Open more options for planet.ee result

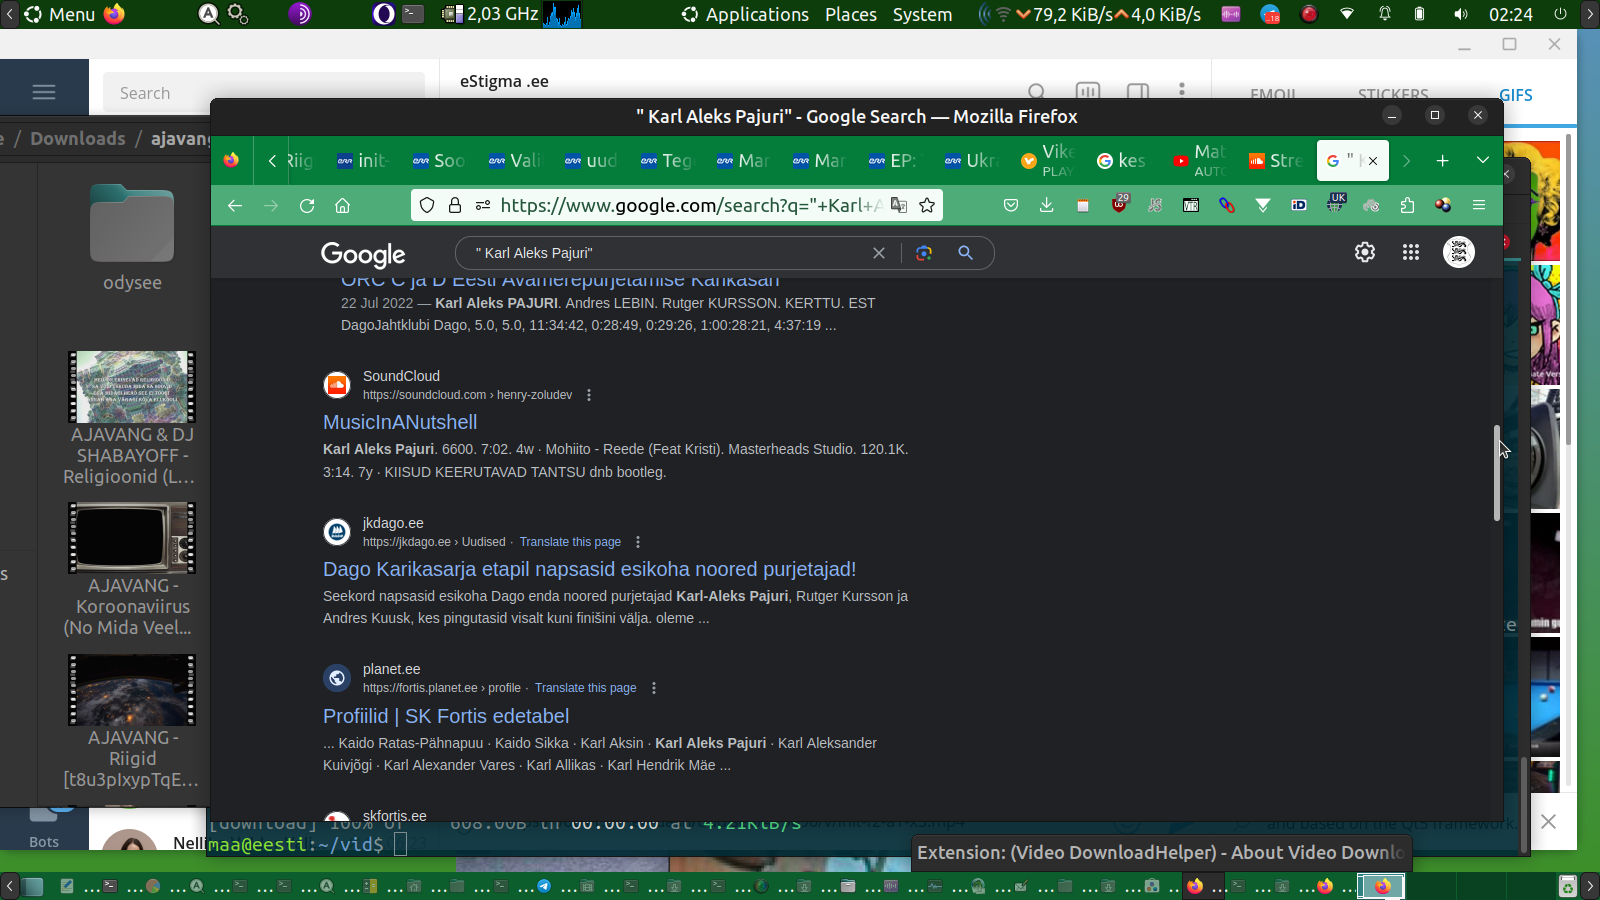(x=654, y=688)
